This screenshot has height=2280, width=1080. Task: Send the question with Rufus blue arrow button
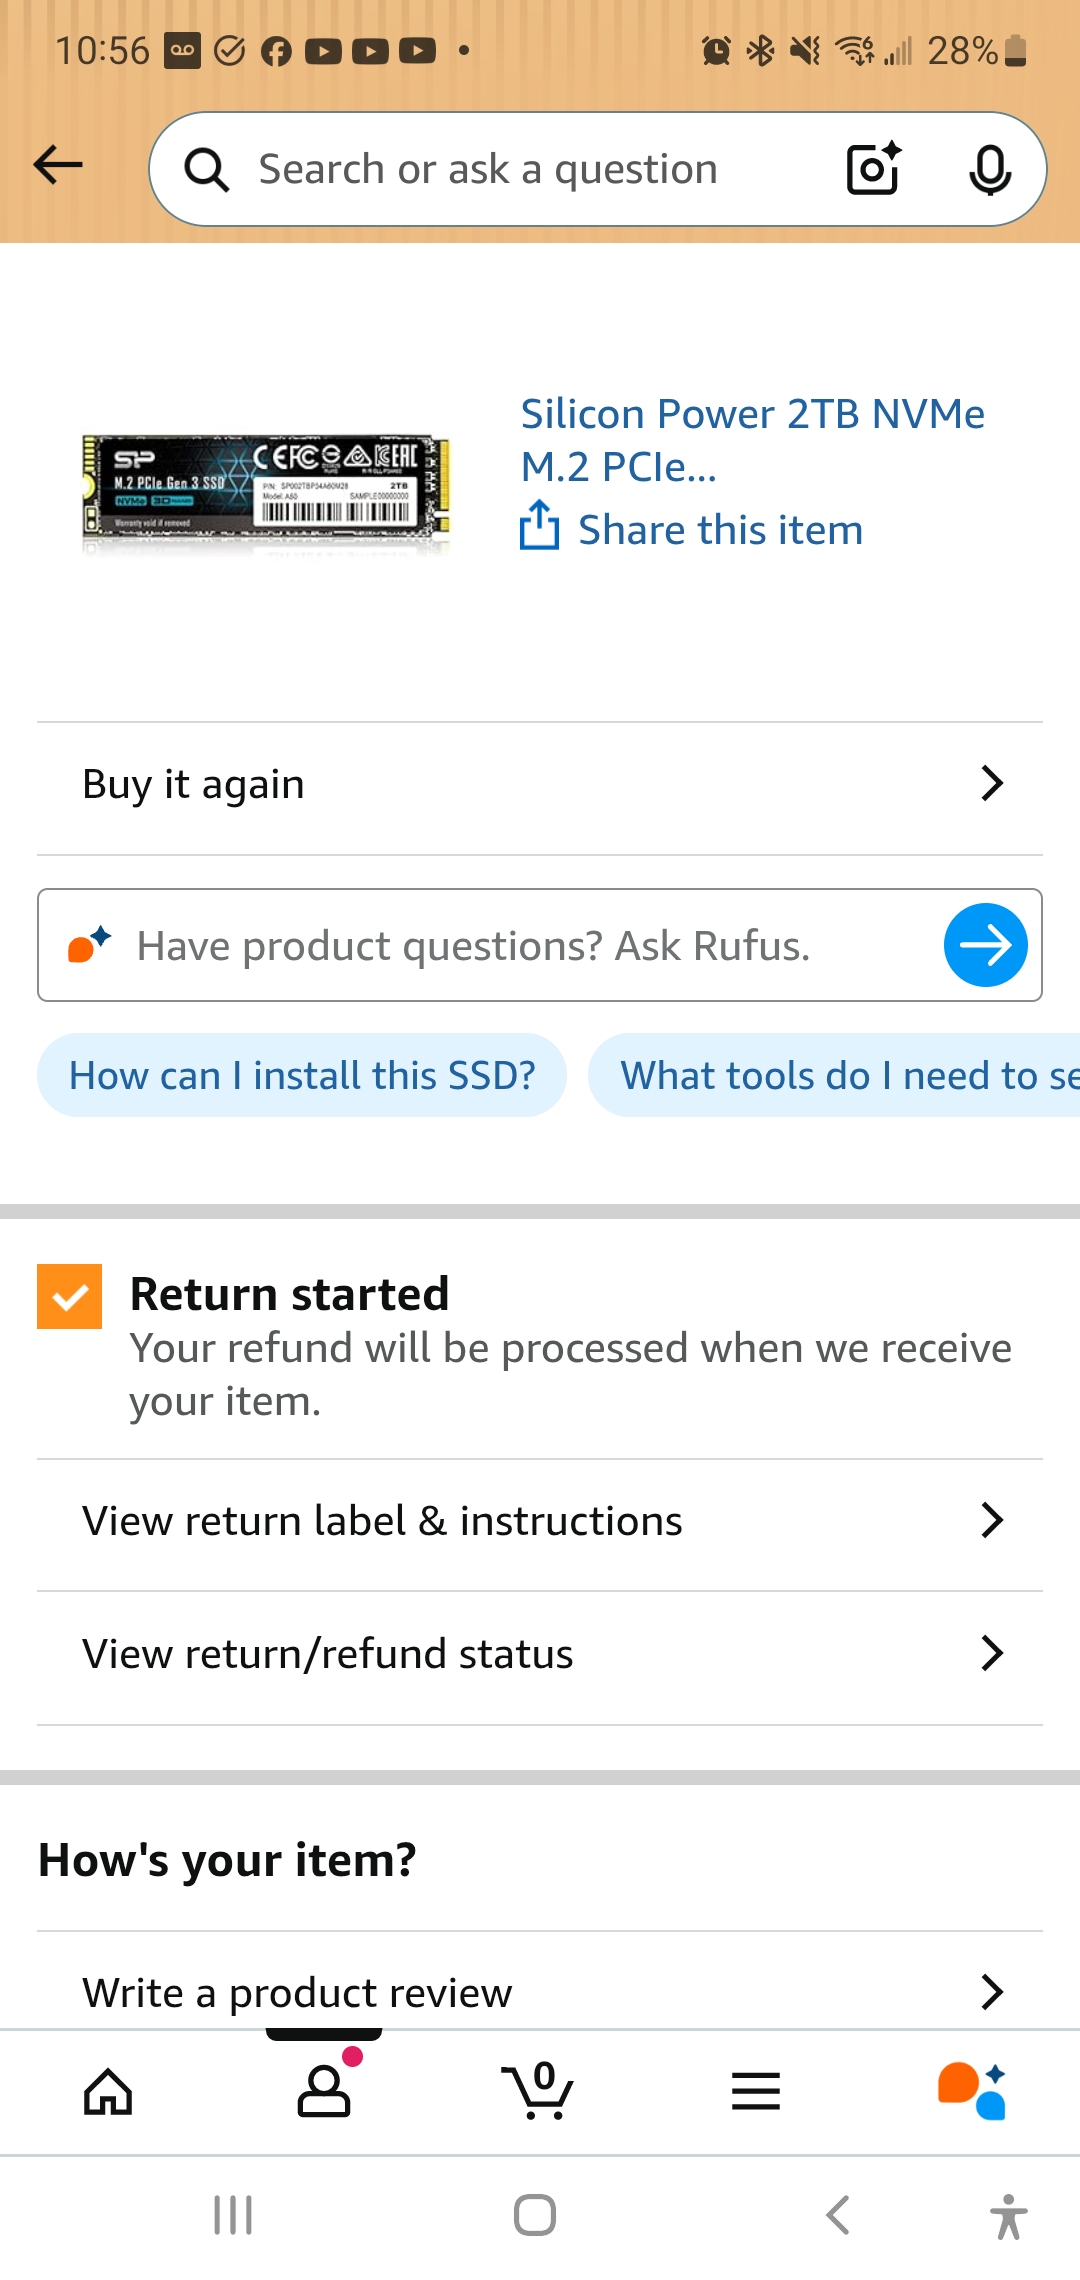[985, 945]
